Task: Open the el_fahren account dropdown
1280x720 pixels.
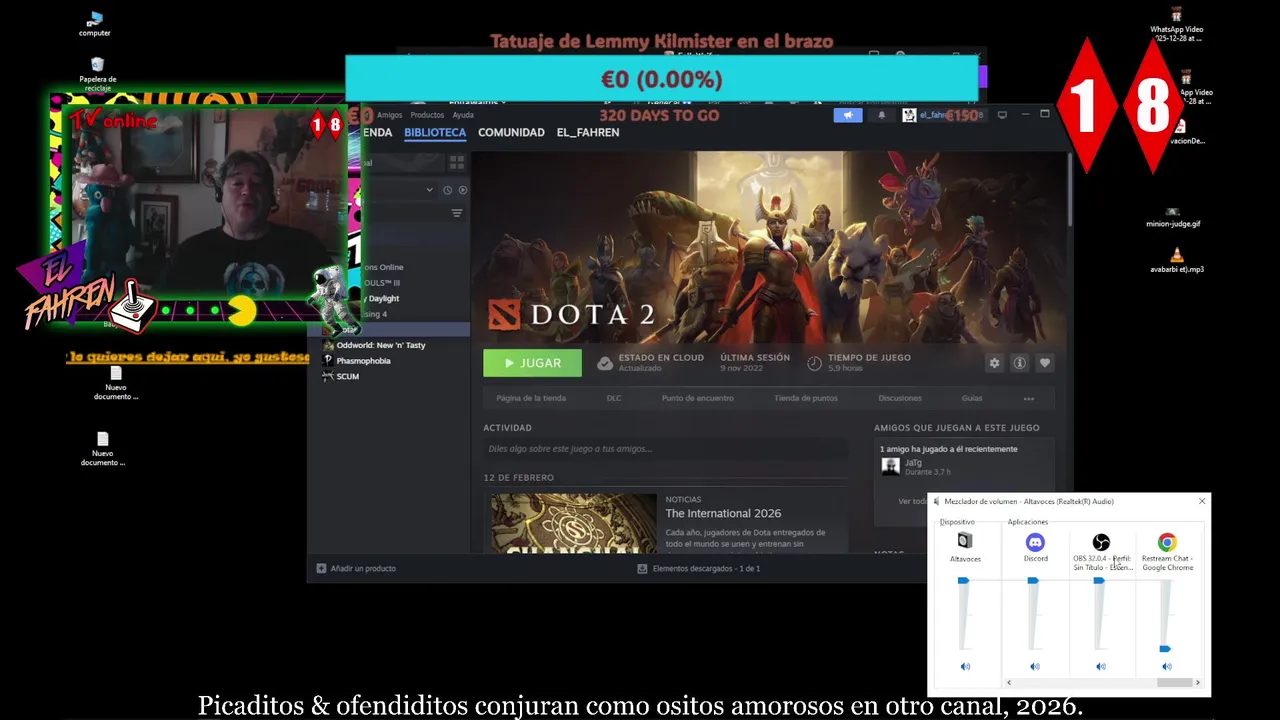Action: coord(945,115)
